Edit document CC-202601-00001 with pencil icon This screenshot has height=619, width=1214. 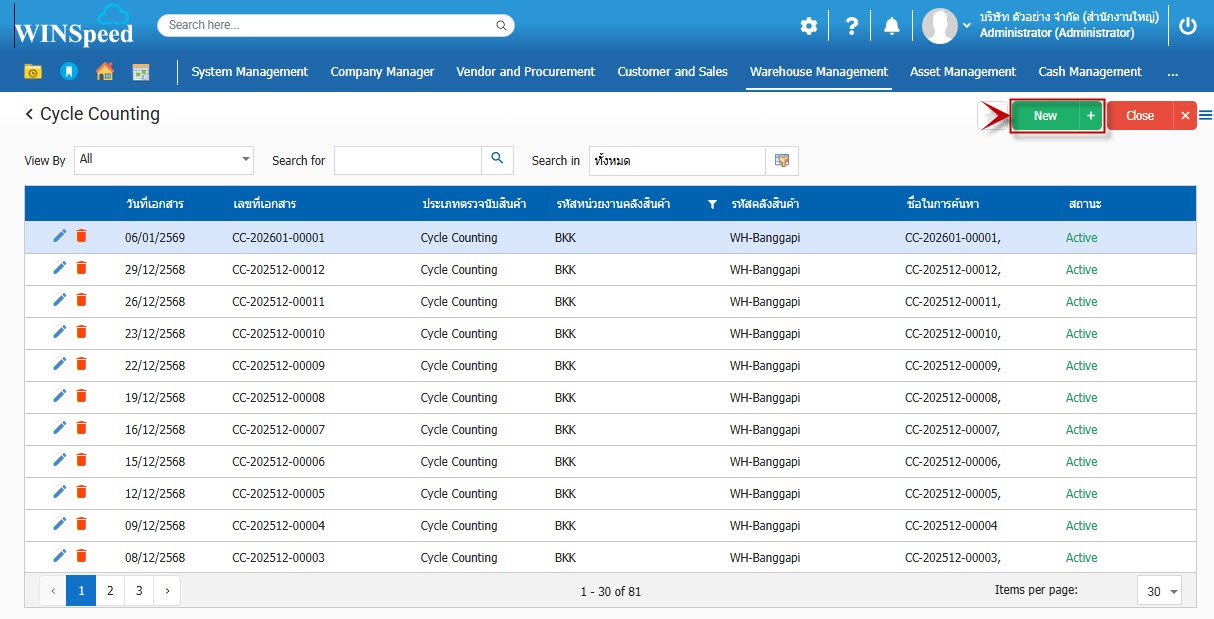pos(60,237)
